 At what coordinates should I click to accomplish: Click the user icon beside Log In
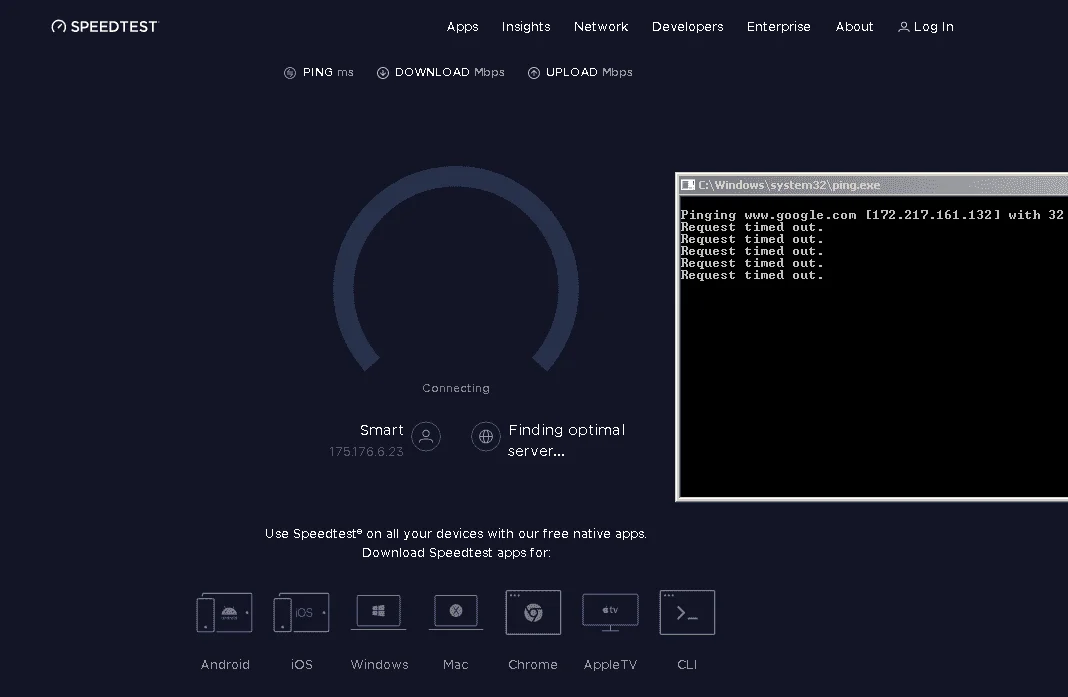904,27
